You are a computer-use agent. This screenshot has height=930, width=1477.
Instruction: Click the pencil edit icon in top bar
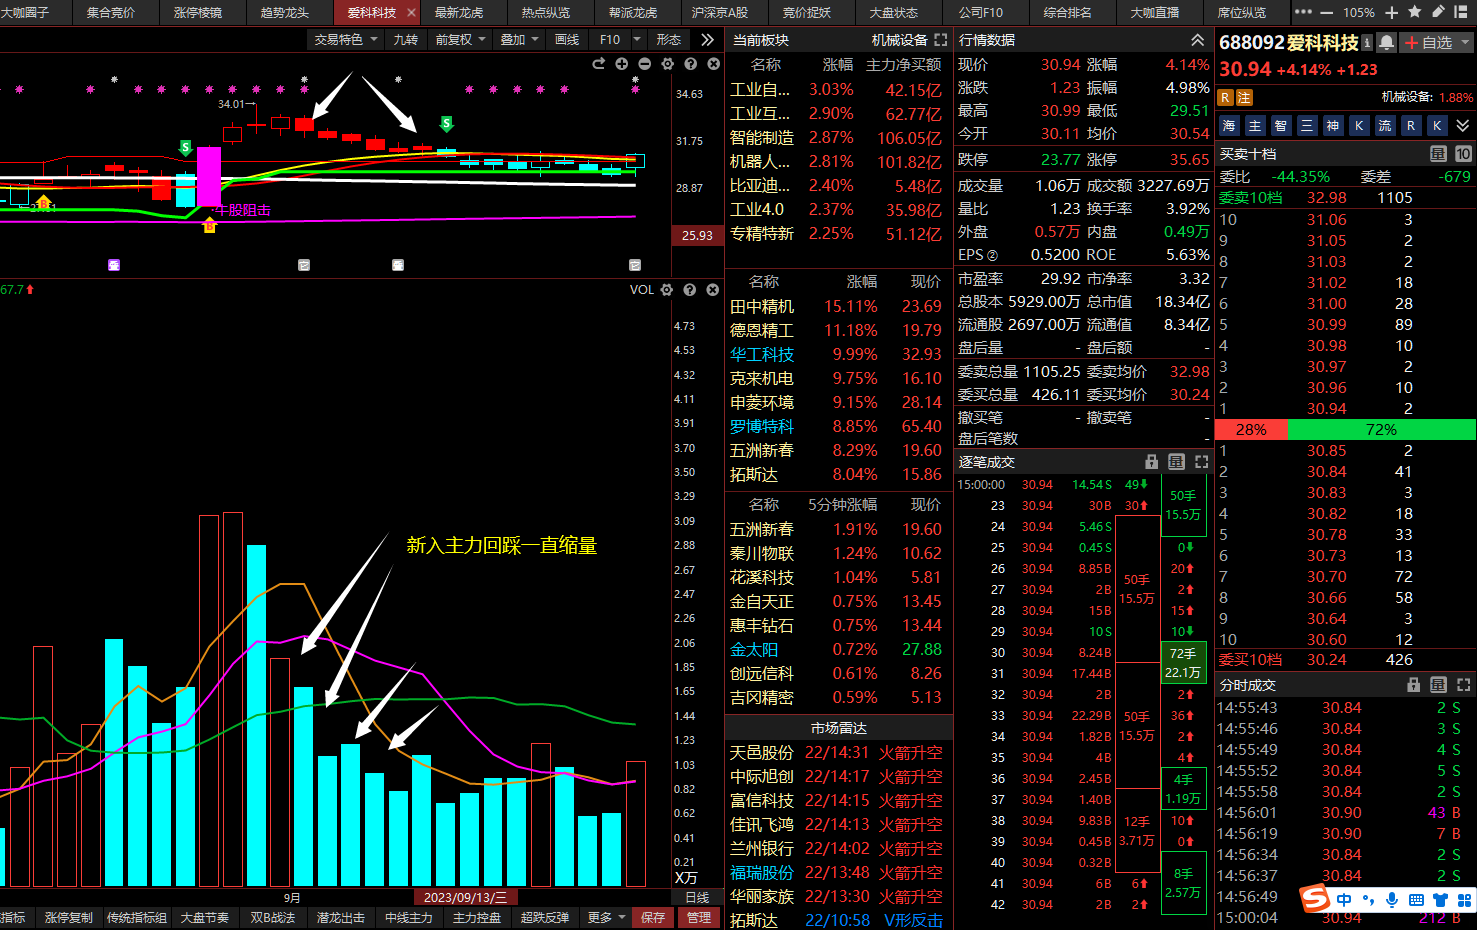pos(1437,12)
